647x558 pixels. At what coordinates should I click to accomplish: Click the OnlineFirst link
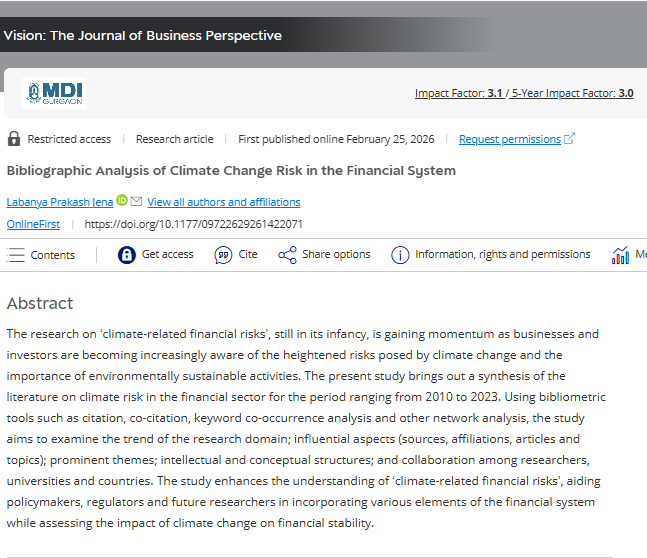34,224
